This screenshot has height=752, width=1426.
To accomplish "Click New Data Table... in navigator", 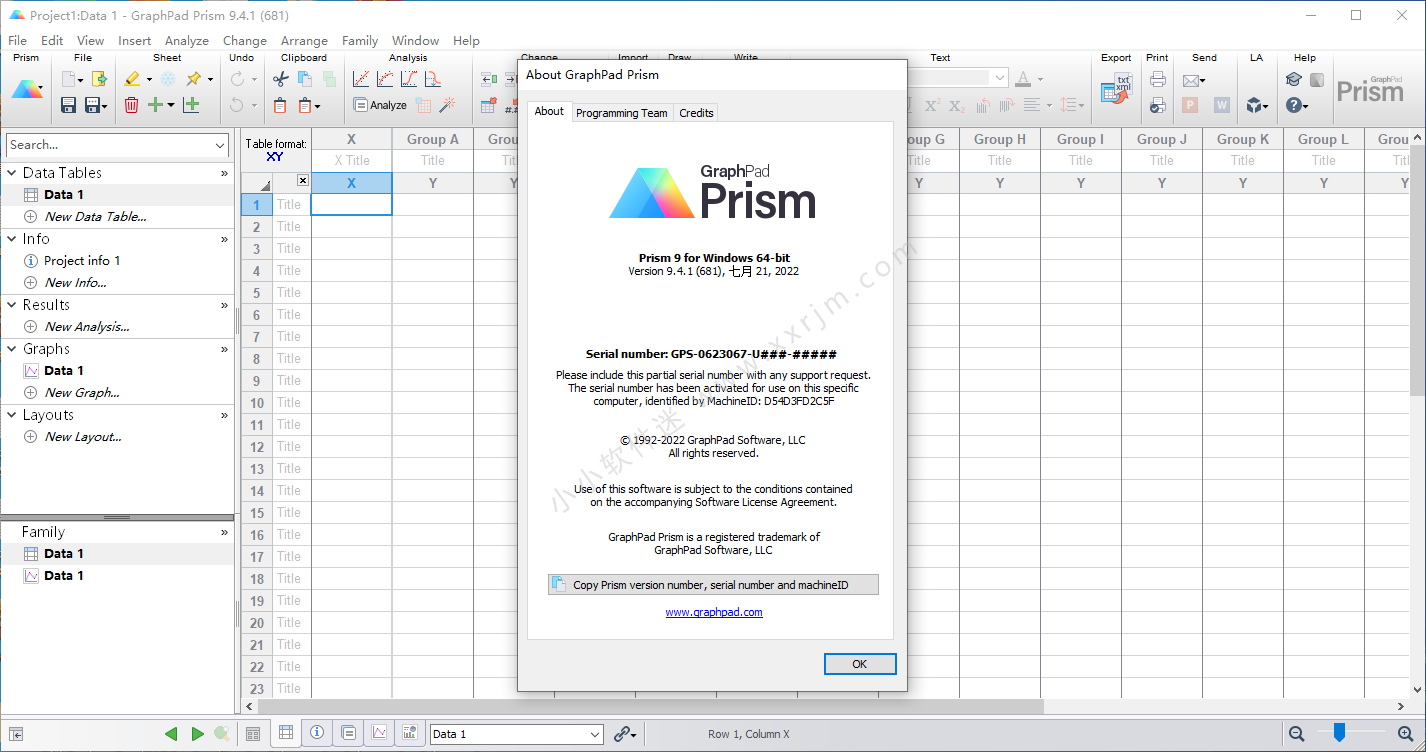I will coord(96,217).
